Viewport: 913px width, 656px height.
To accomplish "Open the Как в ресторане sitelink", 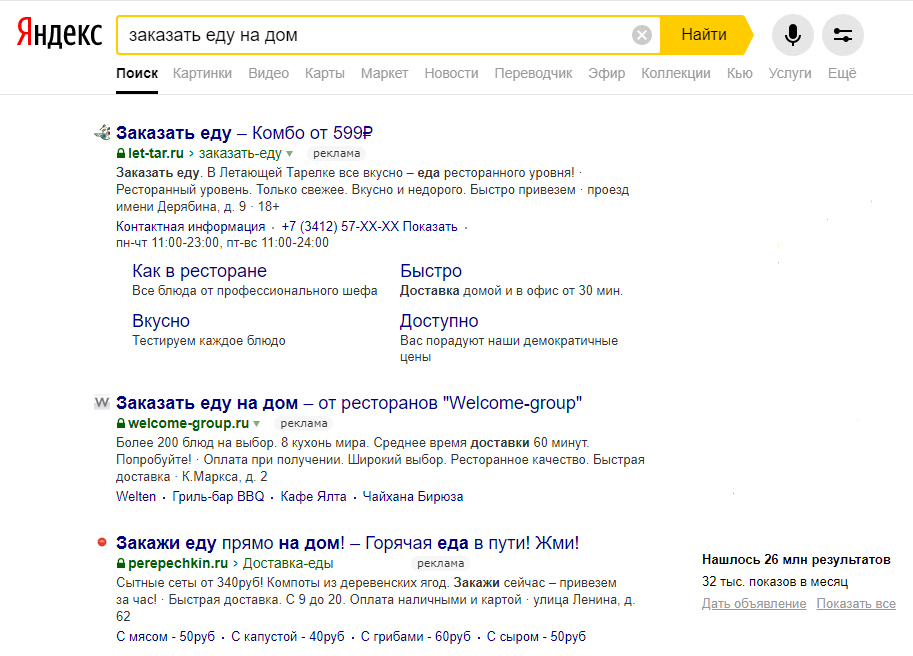I will 199,271.
